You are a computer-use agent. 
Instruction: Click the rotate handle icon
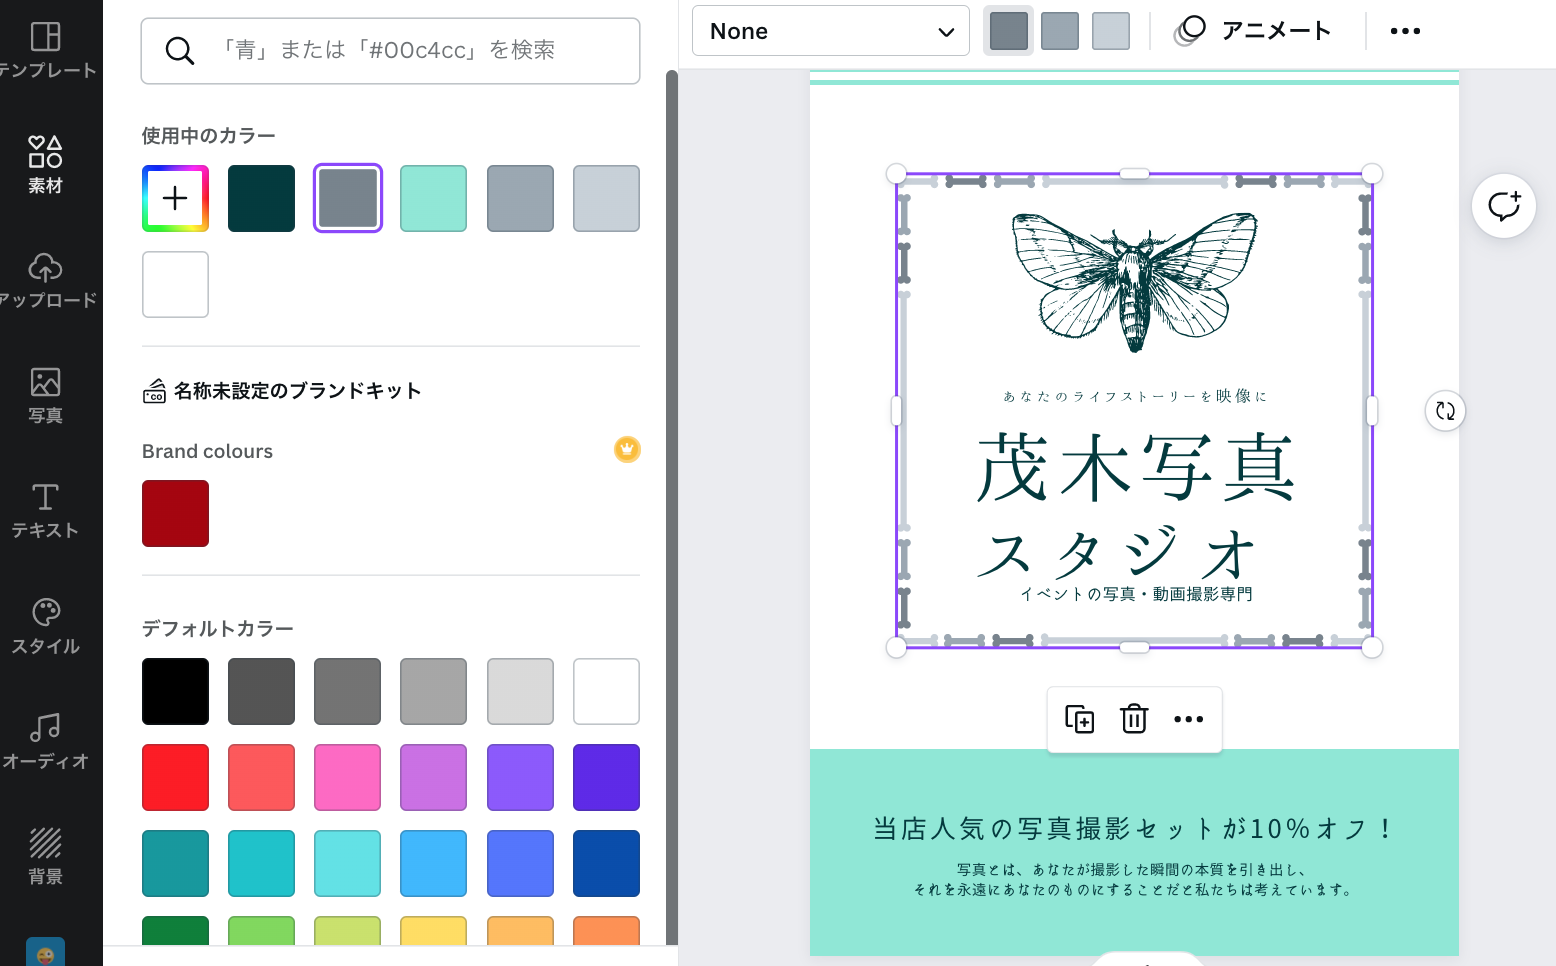1445,410
